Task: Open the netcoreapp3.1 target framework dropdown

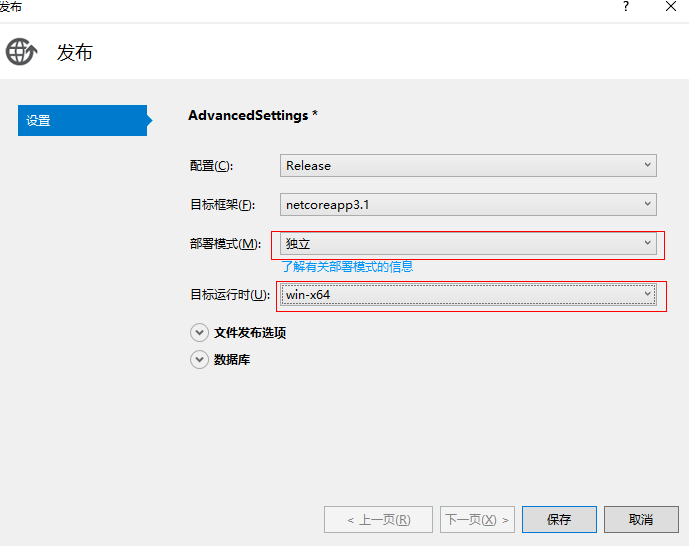Action: coord(468,205)
